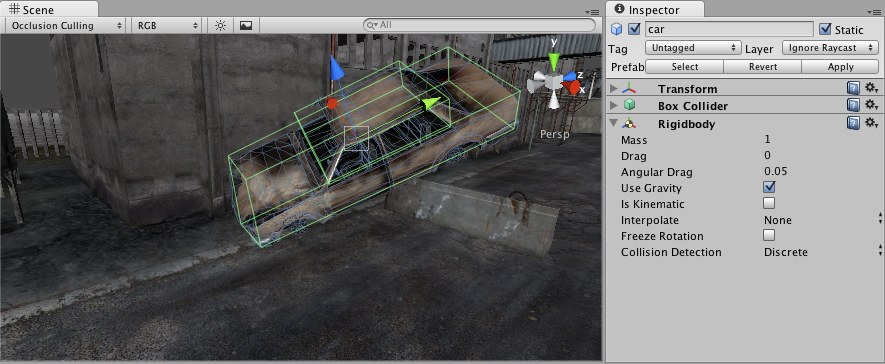Open Rigidbody gear menu
This screenshot has height=364, width=885.
point(871,123)
